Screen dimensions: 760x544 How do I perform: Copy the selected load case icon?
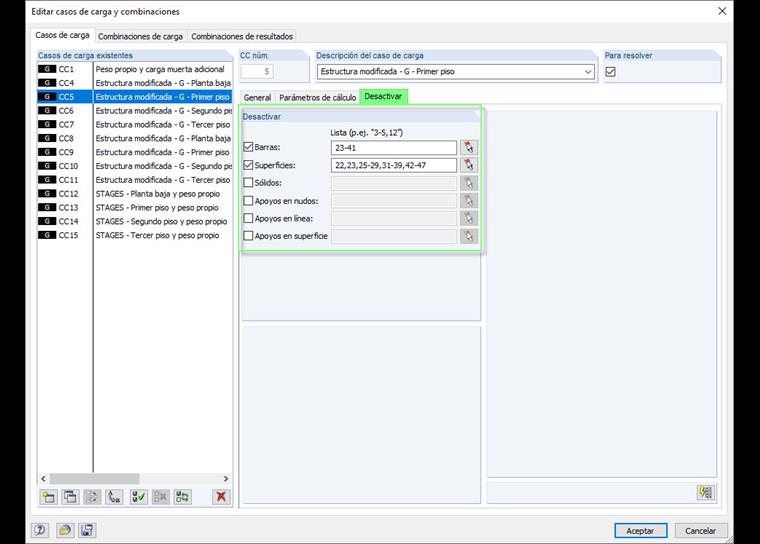point(70,496)
